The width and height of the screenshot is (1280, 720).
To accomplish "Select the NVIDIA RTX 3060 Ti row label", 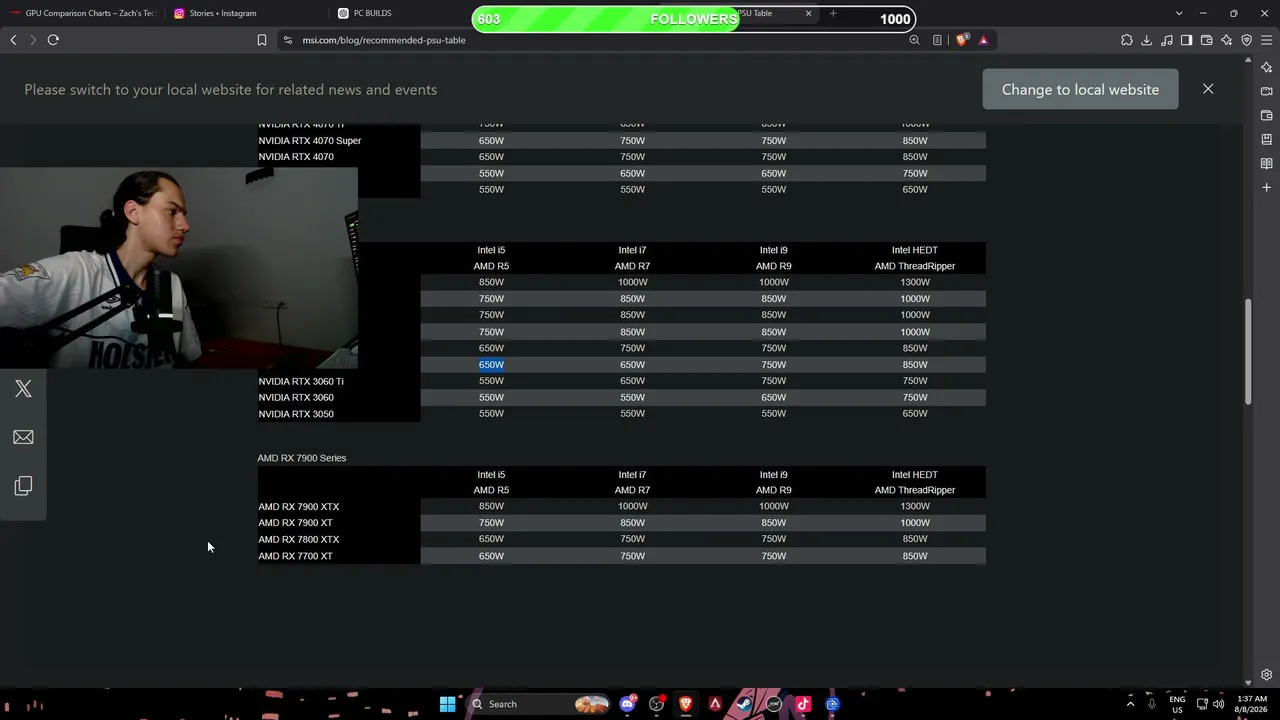I will pos(301,381).
